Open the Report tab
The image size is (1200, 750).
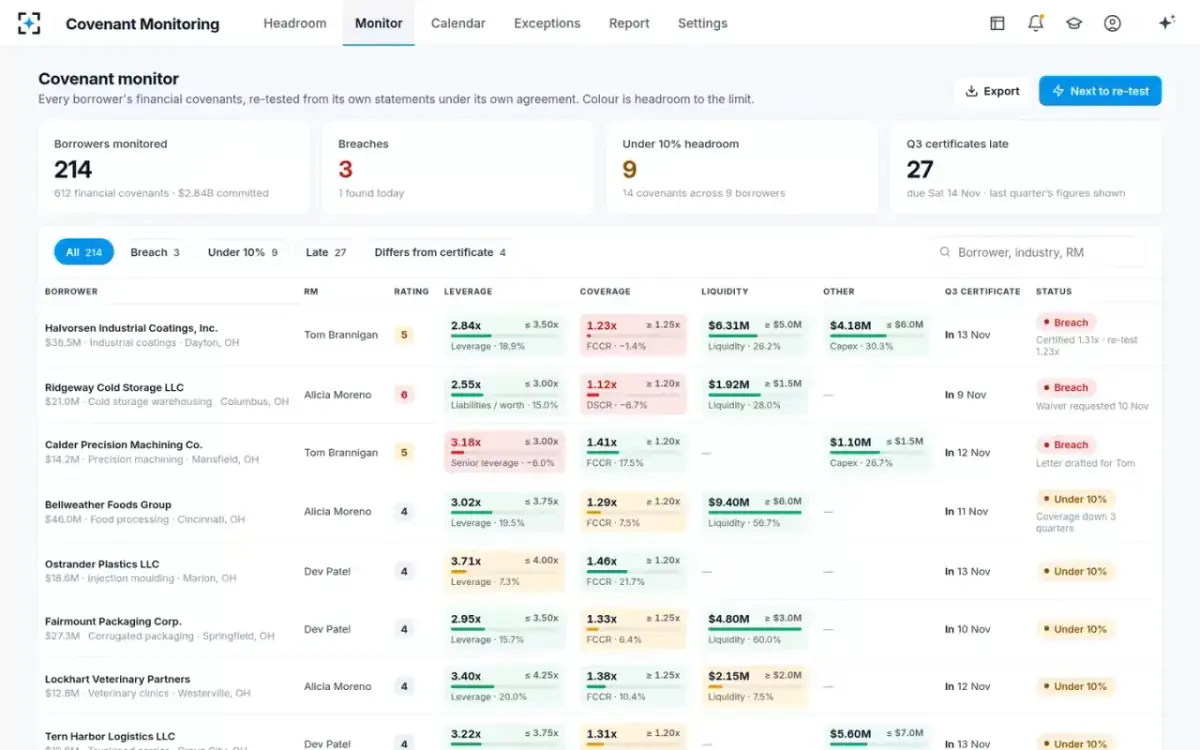pyautogui.click(x=629, y=23)
